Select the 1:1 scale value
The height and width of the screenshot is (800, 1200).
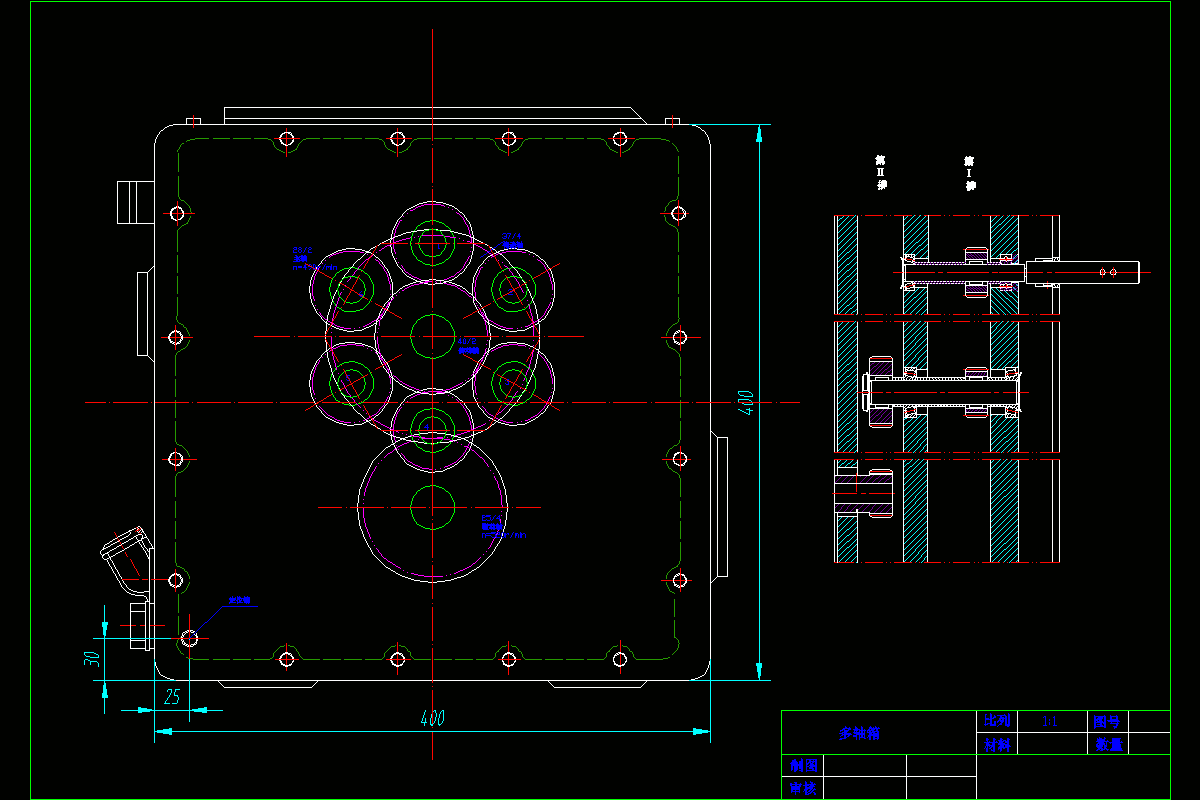coord(1049,721)
